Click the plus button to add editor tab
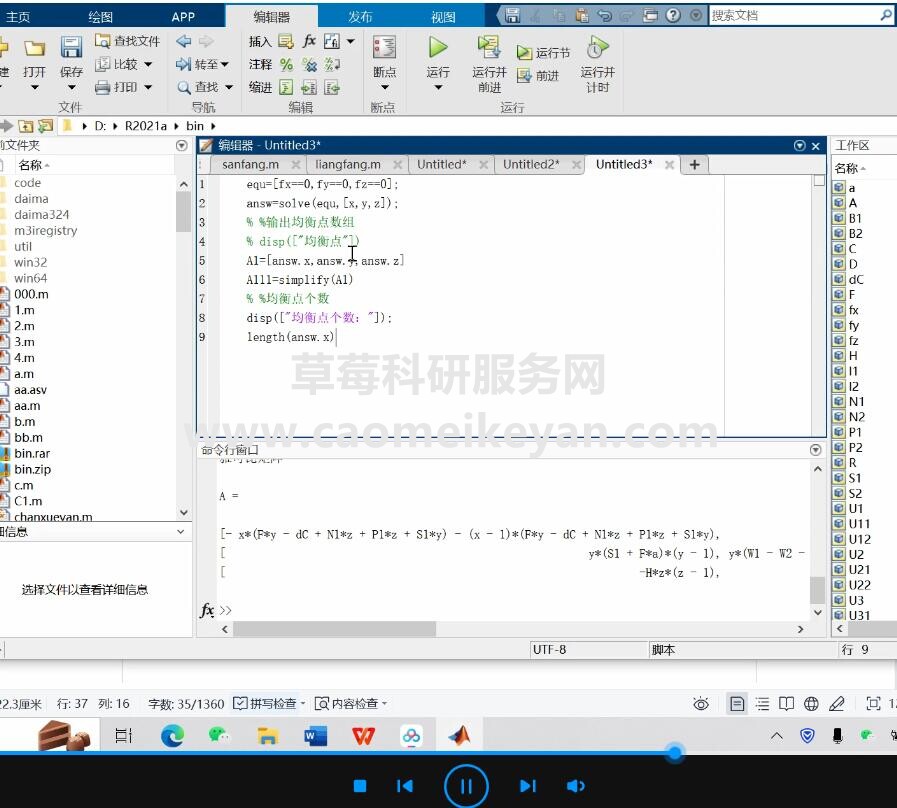 pyautogui.click(x=694, y=165)
